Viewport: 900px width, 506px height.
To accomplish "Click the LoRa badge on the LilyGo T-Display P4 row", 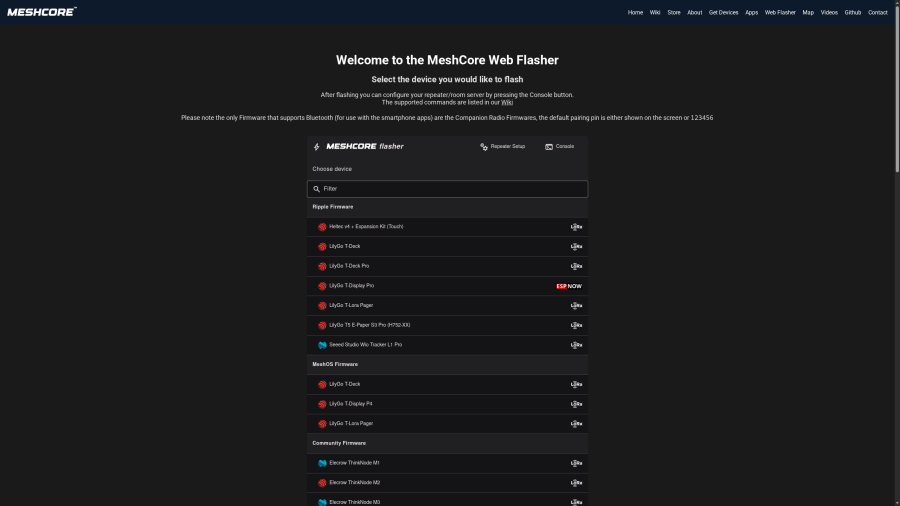I will [x=576, y=404].
